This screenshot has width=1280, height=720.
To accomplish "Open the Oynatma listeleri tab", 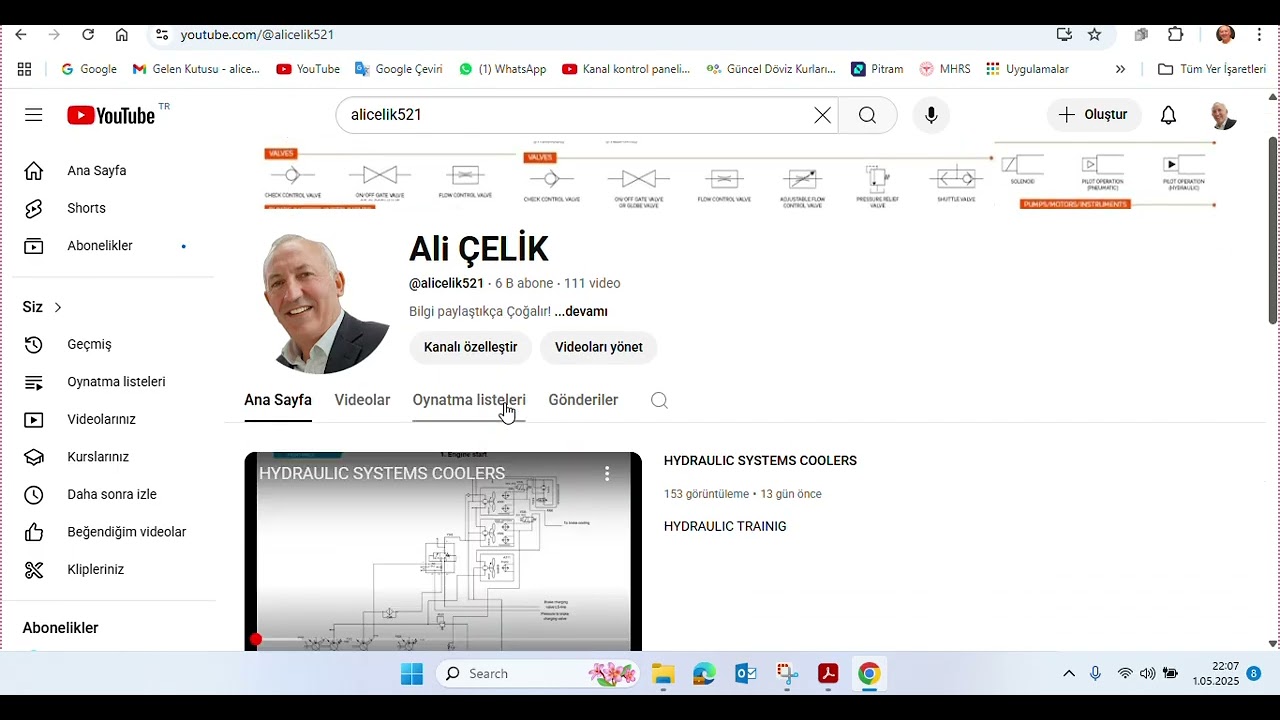I will point(469,400).
